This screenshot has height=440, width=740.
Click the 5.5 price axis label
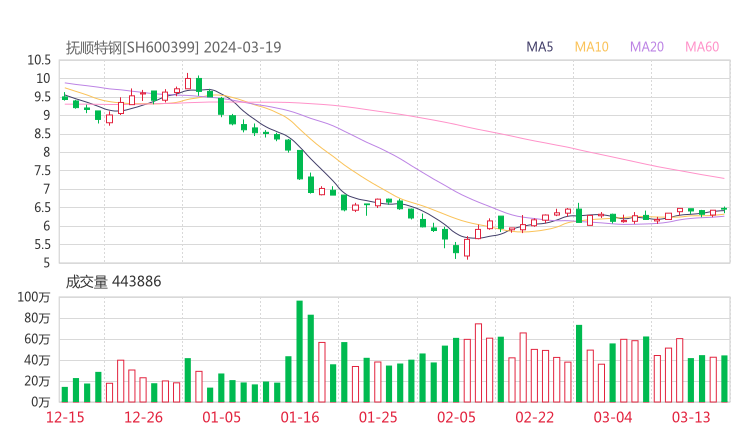coord(42,245)
